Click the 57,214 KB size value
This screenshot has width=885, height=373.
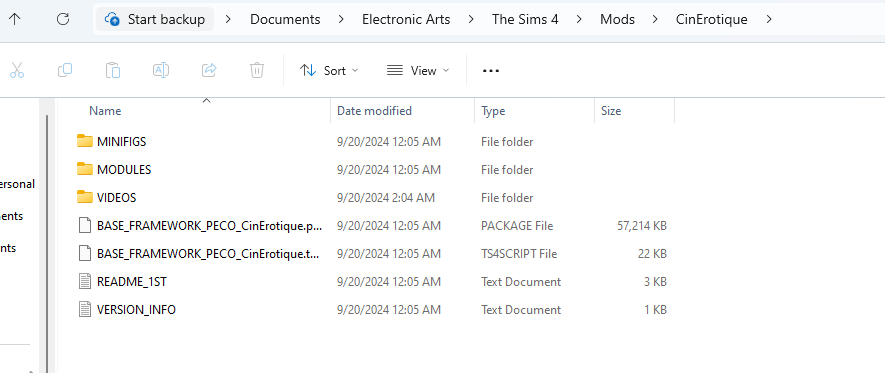point(642,226)
